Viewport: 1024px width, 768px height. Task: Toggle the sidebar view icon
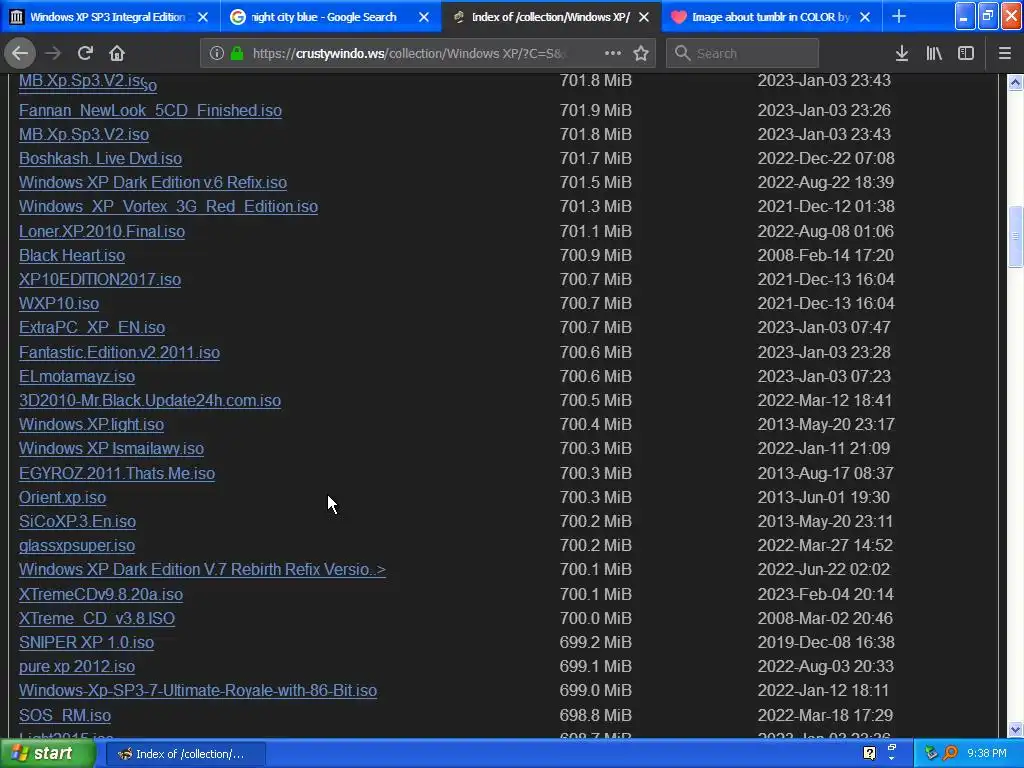(966, 53)
